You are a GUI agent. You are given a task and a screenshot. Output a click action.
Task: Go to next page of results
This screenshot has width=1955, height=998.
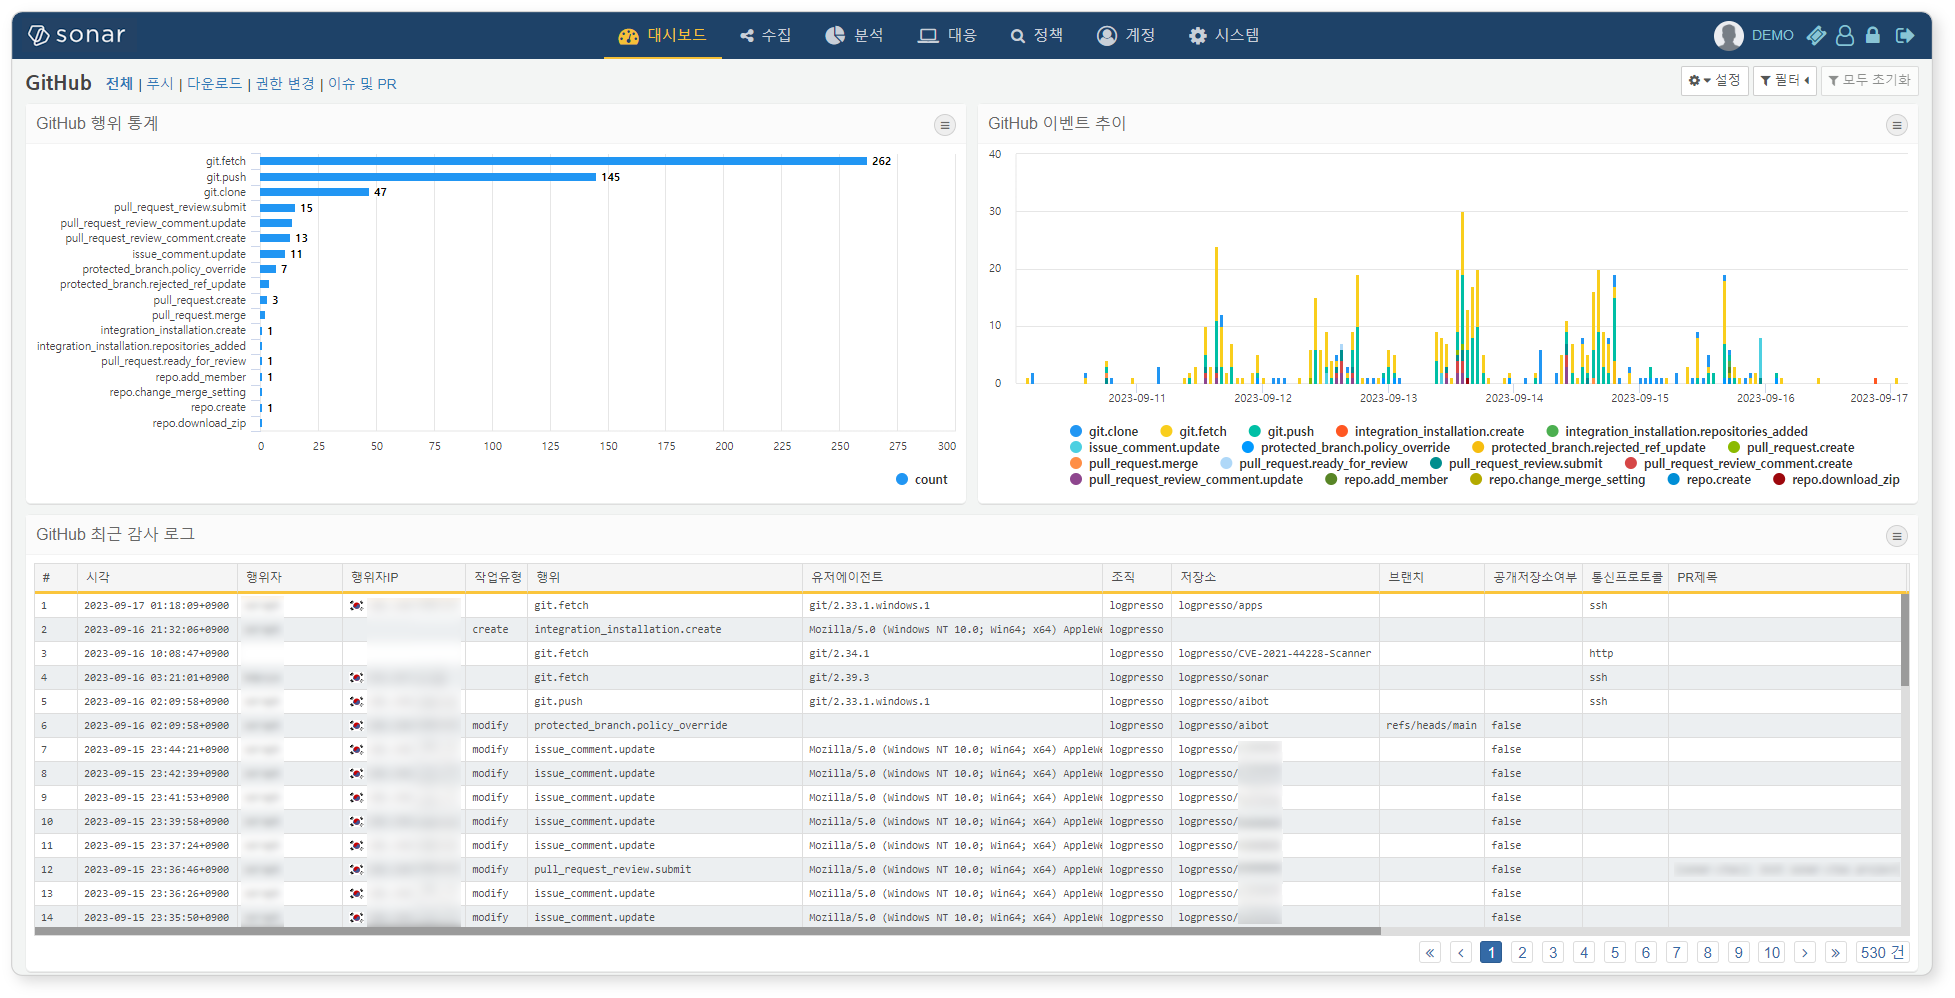(1804, 953)
